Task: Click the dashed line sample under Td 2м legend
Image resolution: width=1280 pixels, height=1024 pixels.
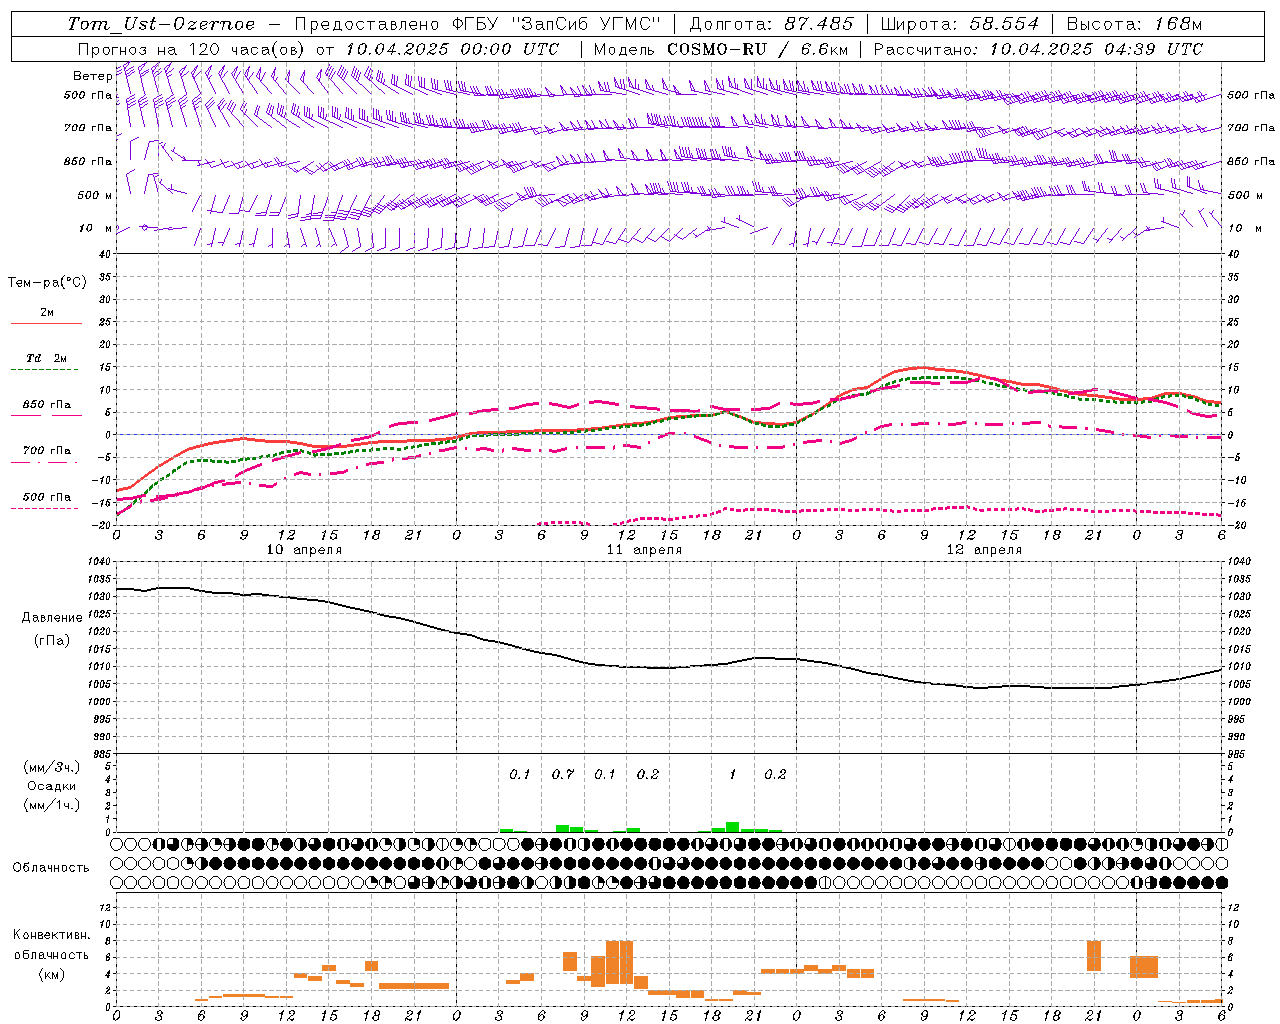Action: [x=46, y=370]
